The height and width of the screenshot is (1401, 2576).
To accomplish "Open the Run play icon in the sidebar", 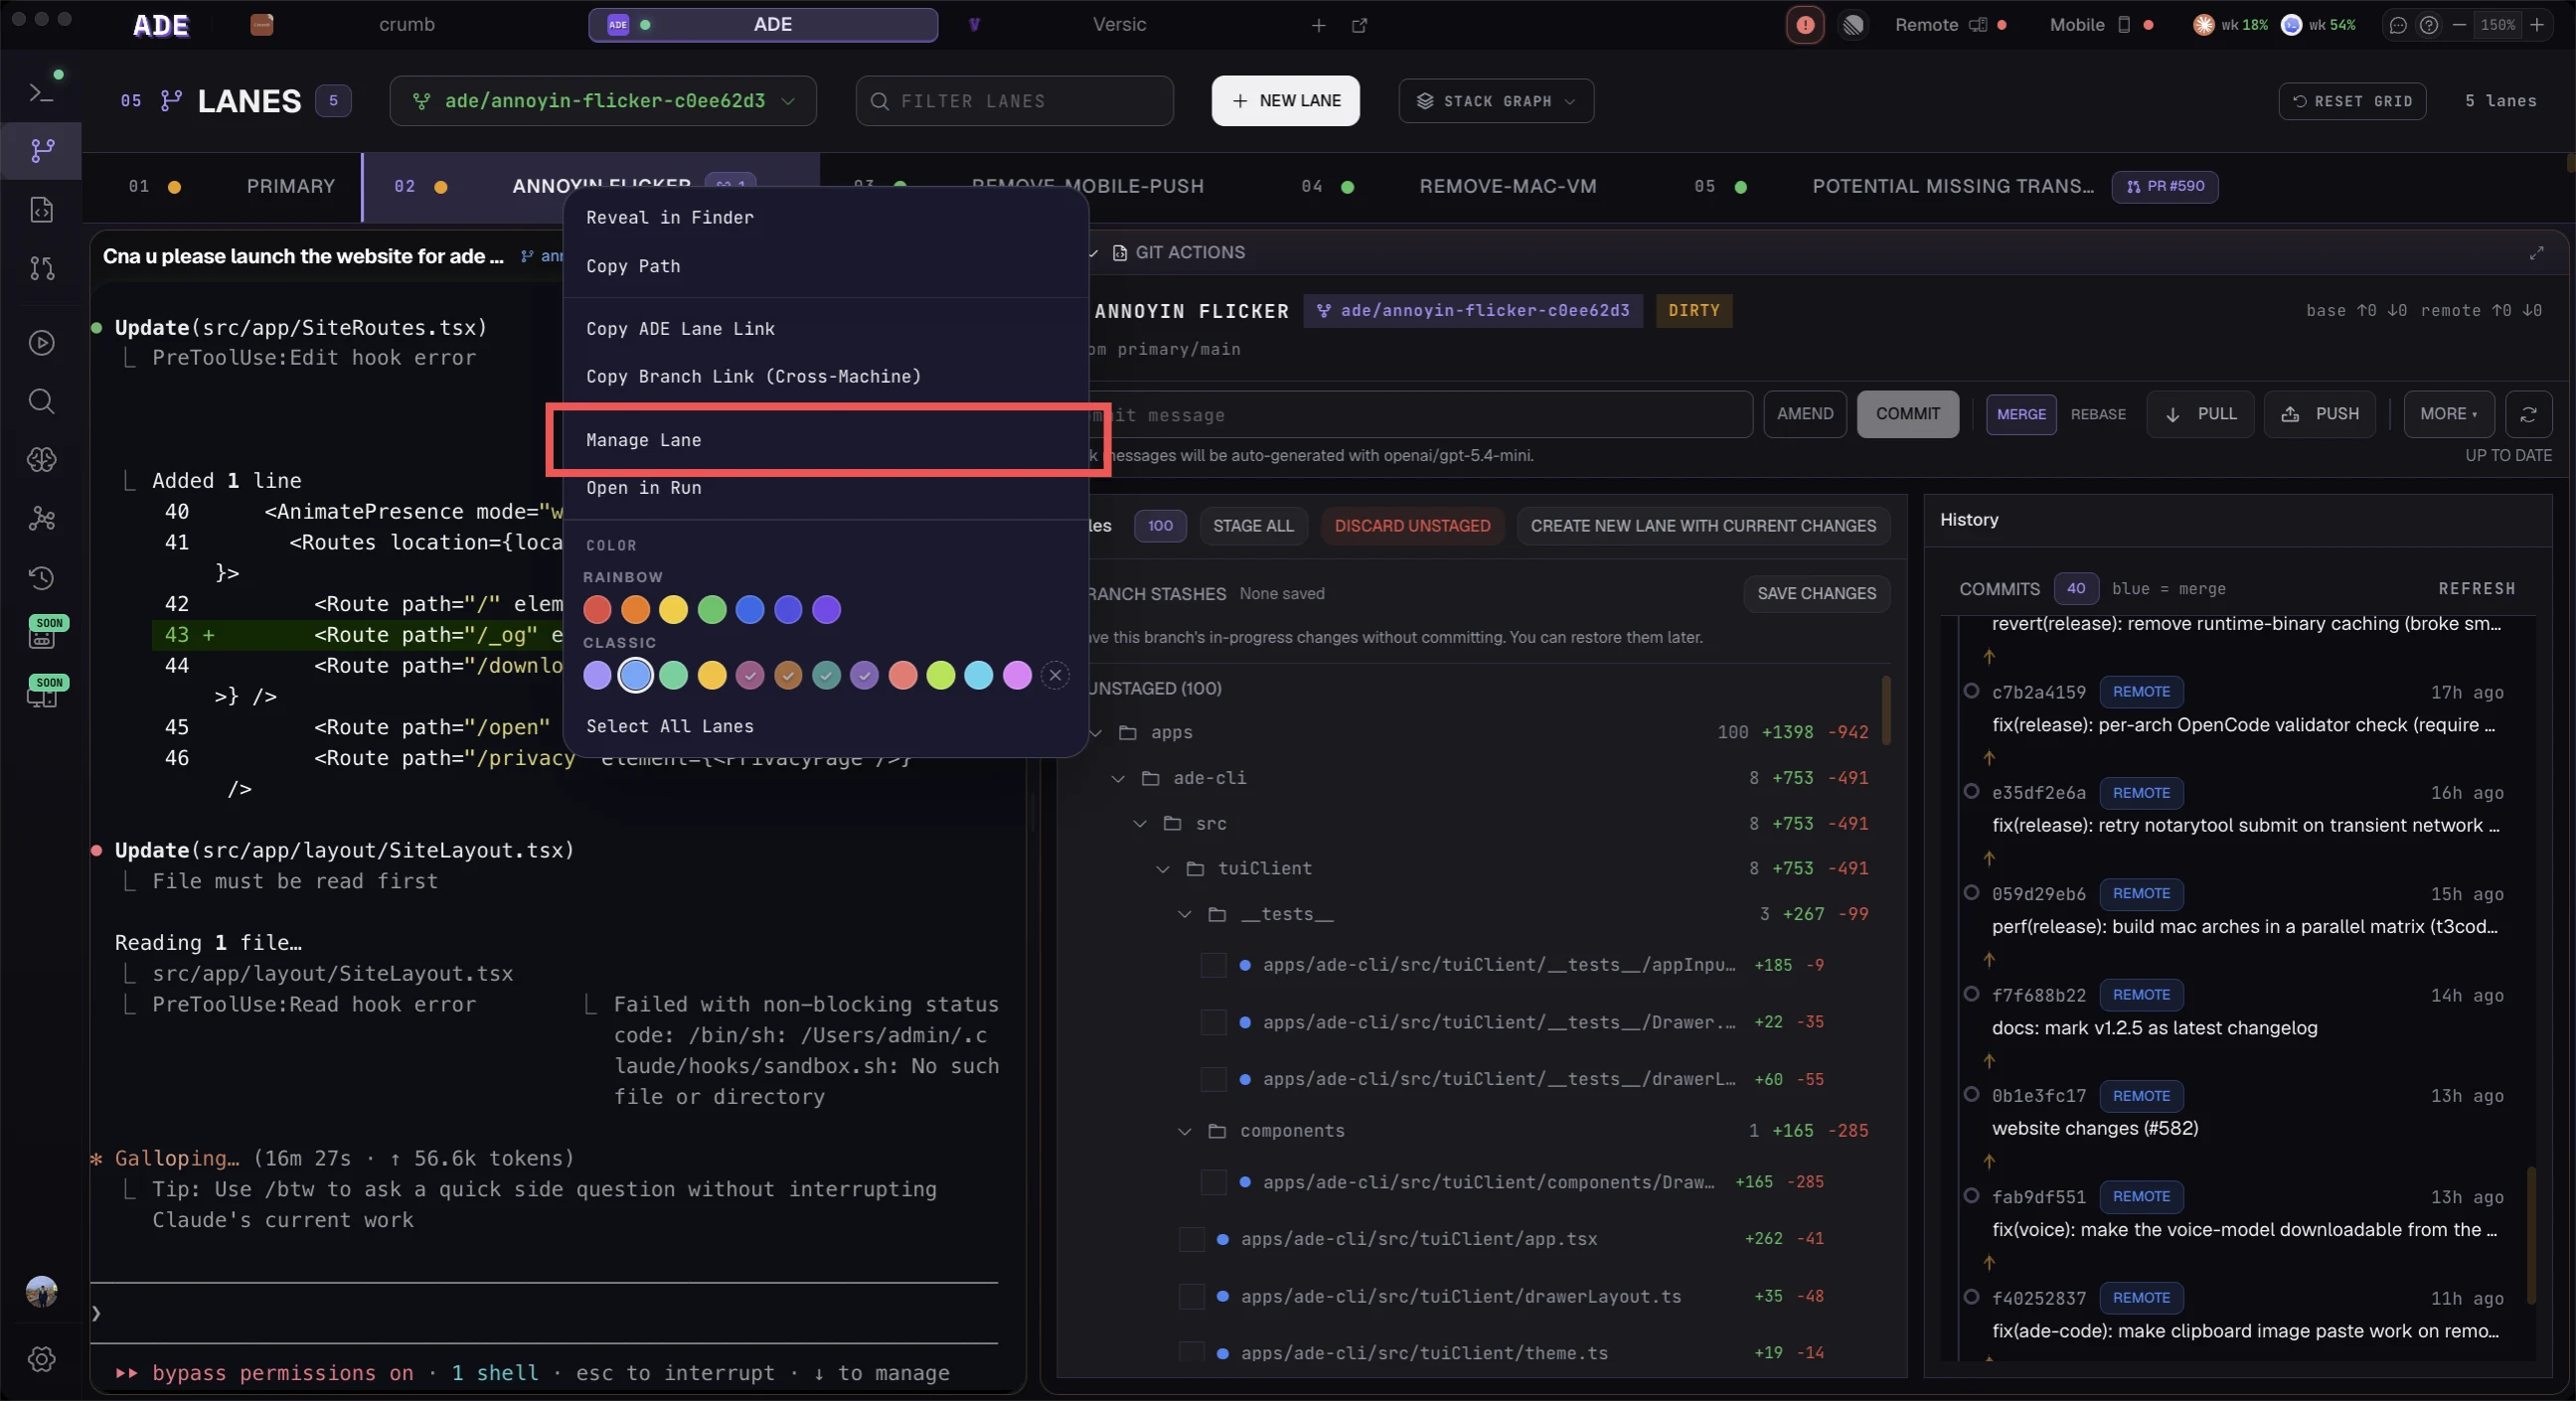I will [41, 342].
